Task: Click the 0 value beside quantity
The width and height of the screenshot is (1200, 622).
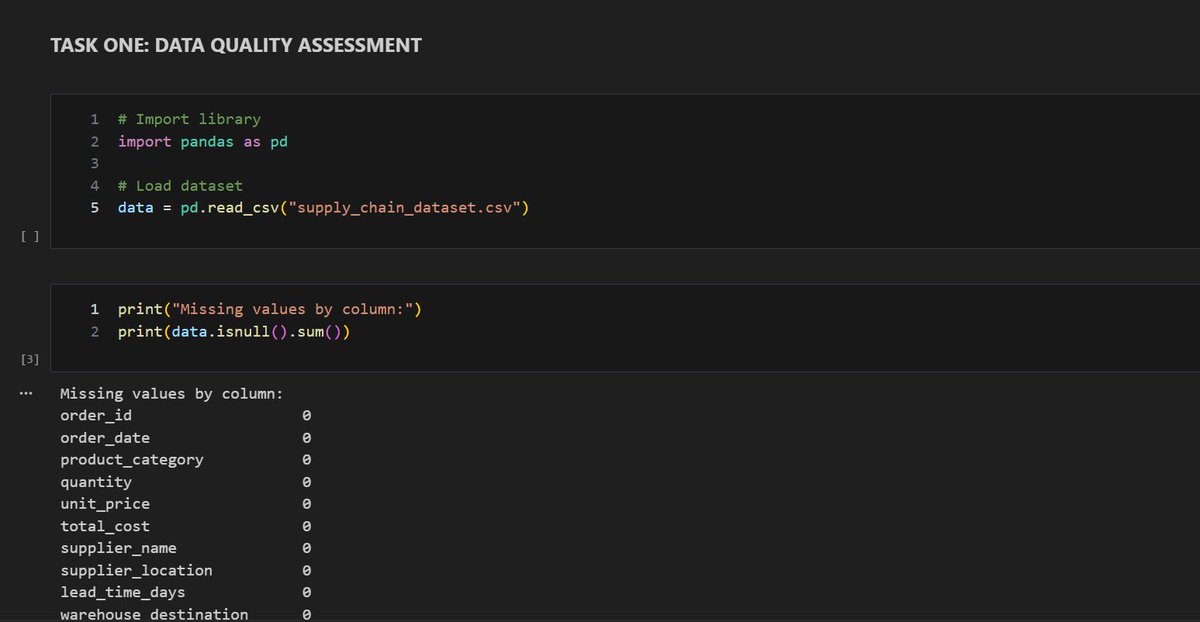Action: click(x=307, y=481)
